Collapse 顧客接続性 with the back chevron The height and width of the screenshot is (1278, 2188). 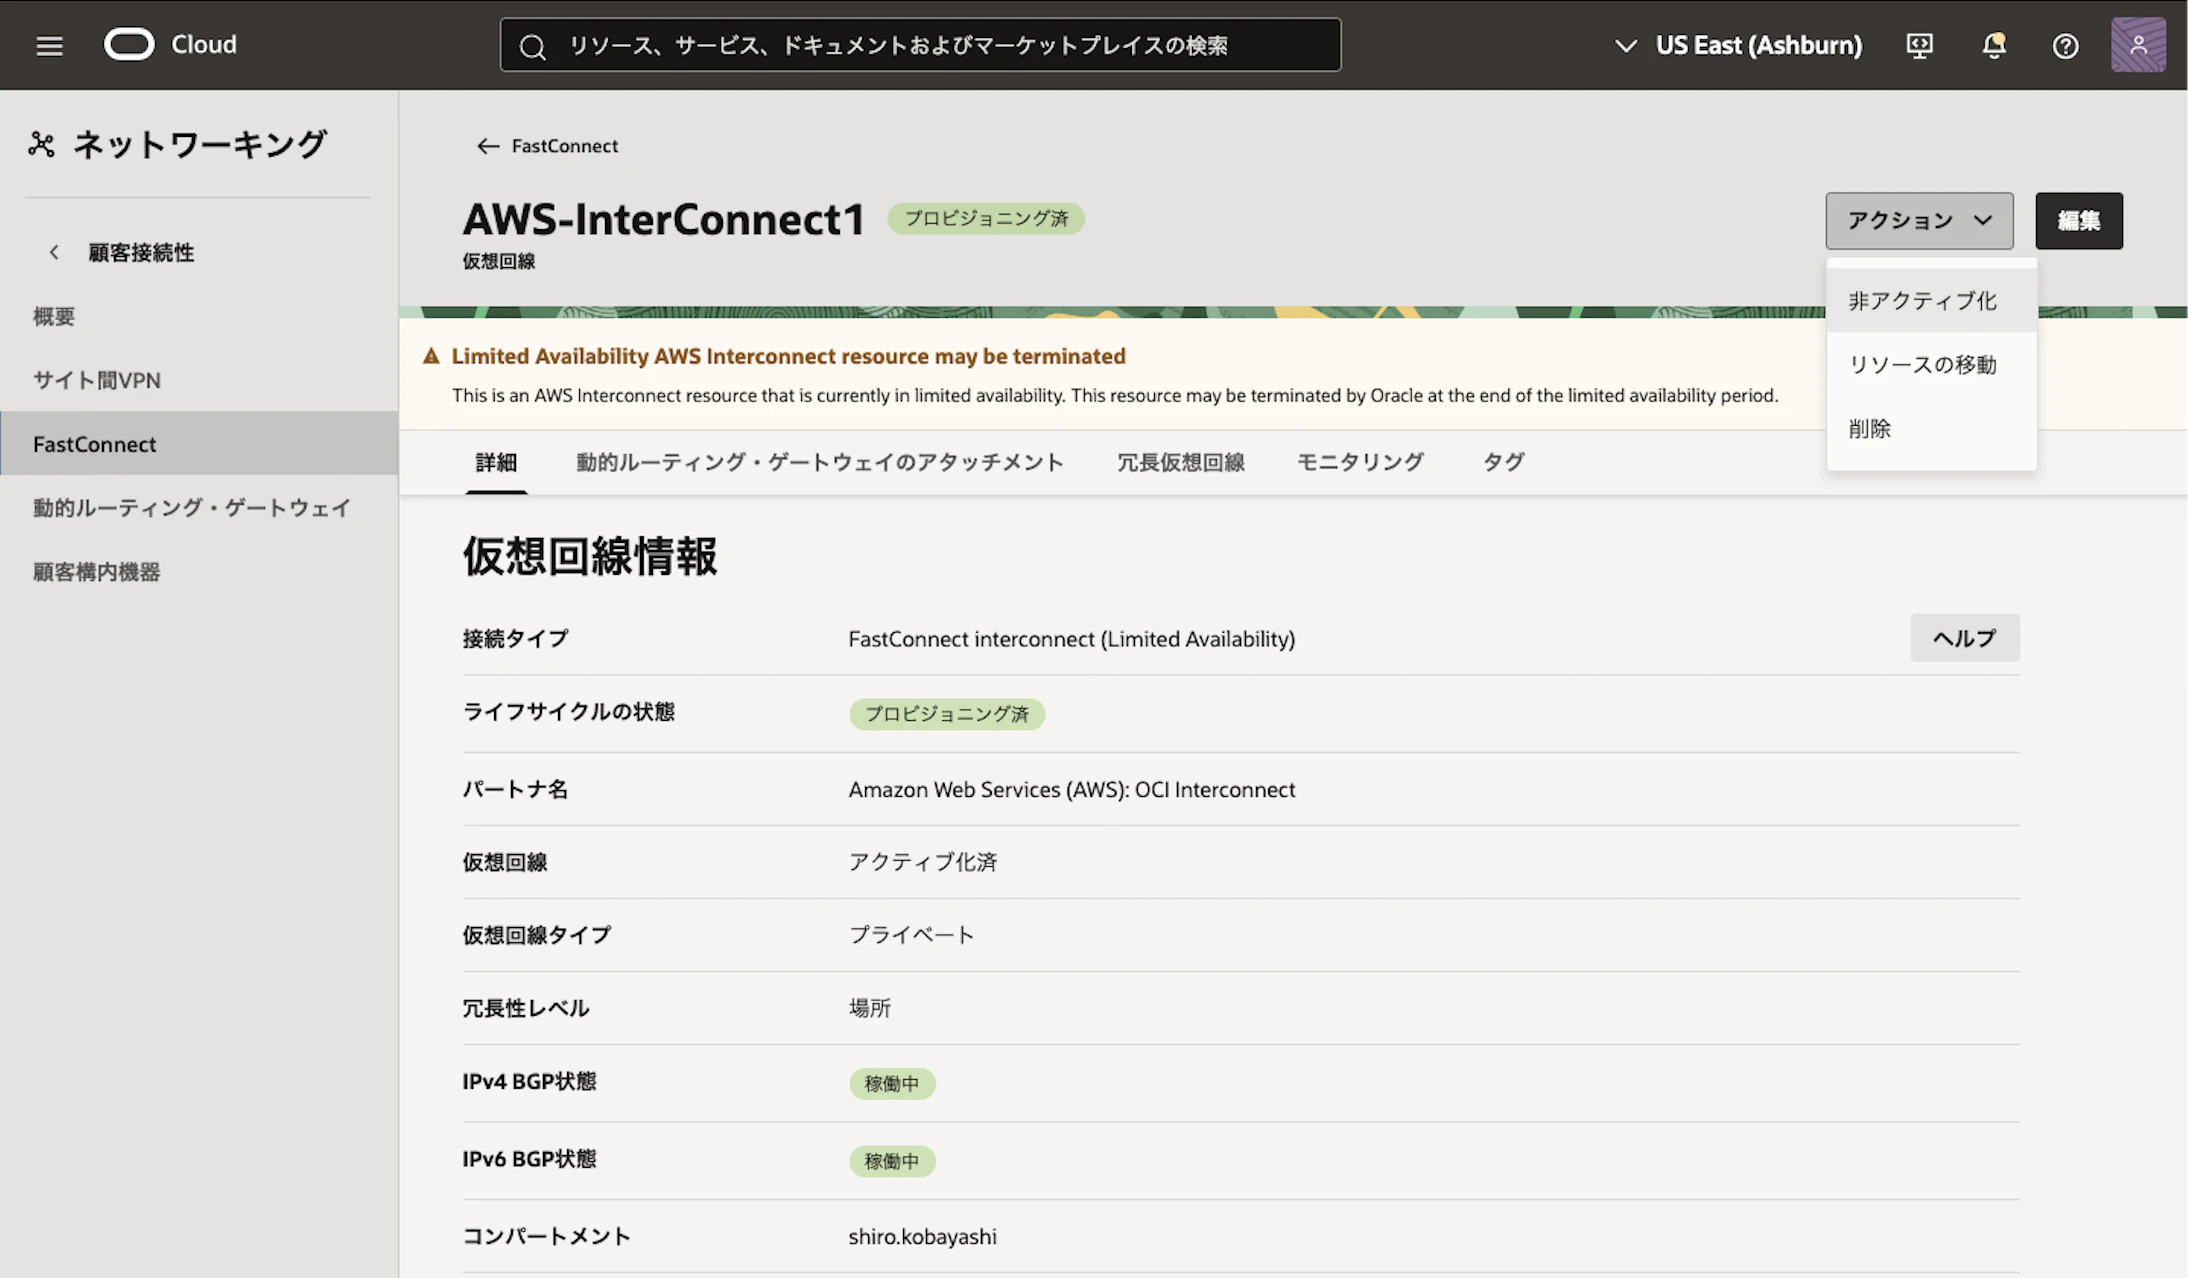54,252
